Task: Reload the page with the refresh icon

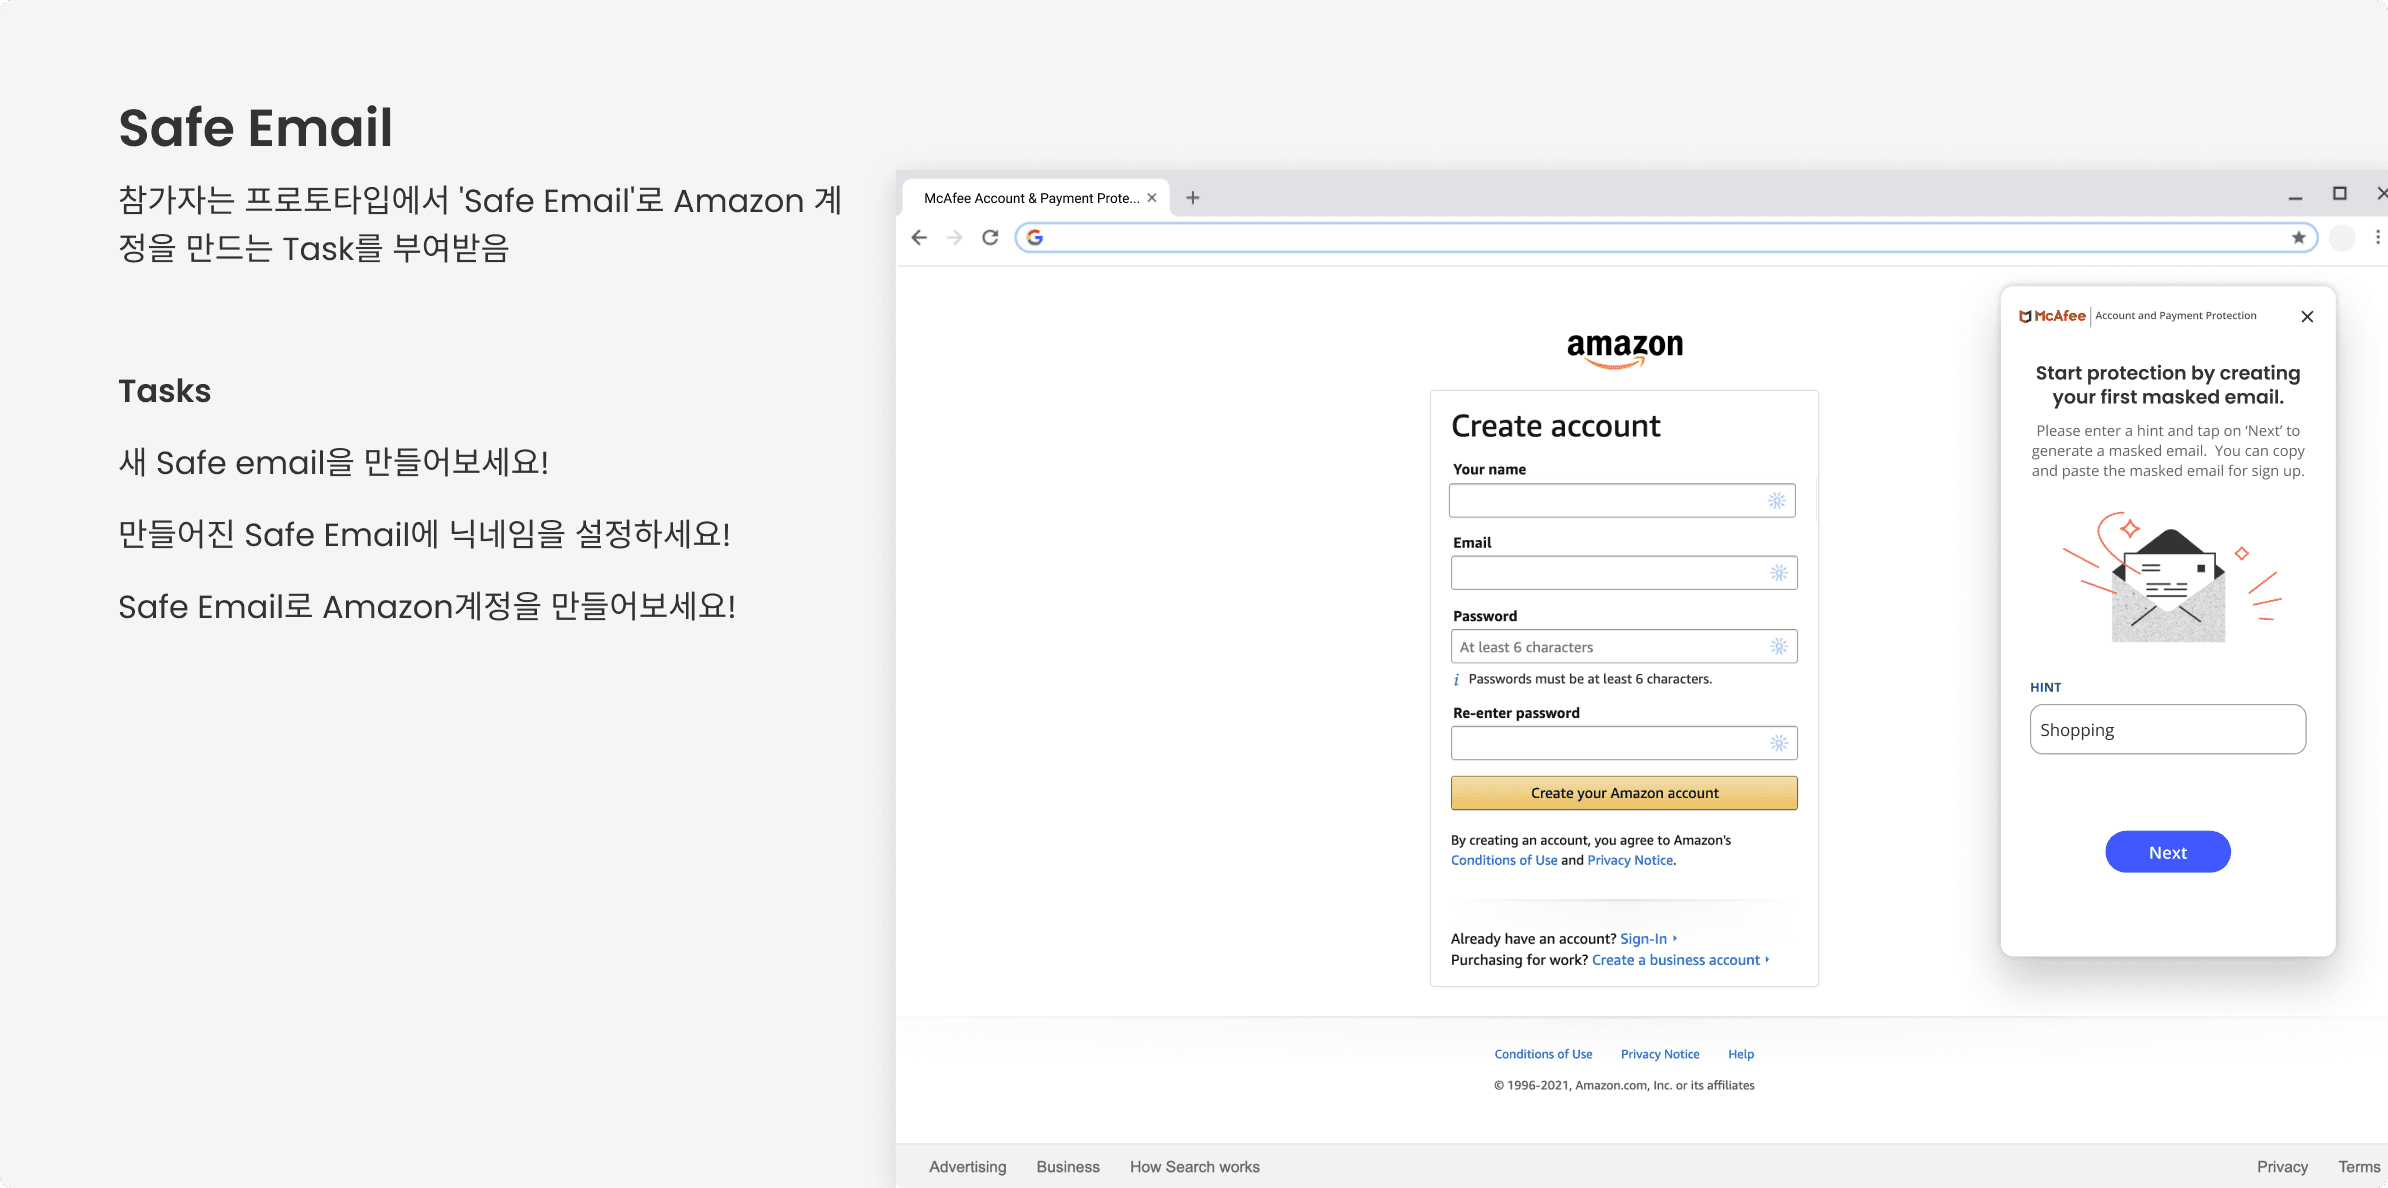Action: coord(990,237)
